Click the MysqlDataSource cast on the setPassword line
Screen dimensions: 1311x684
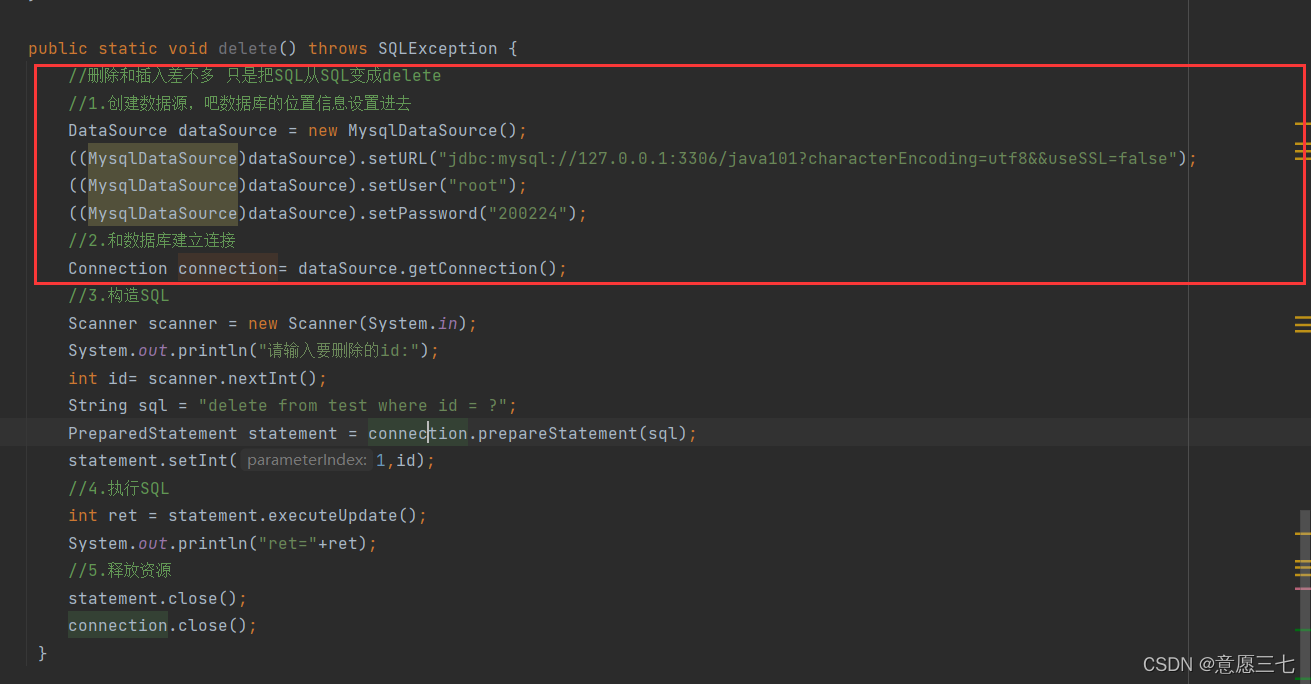162,213
